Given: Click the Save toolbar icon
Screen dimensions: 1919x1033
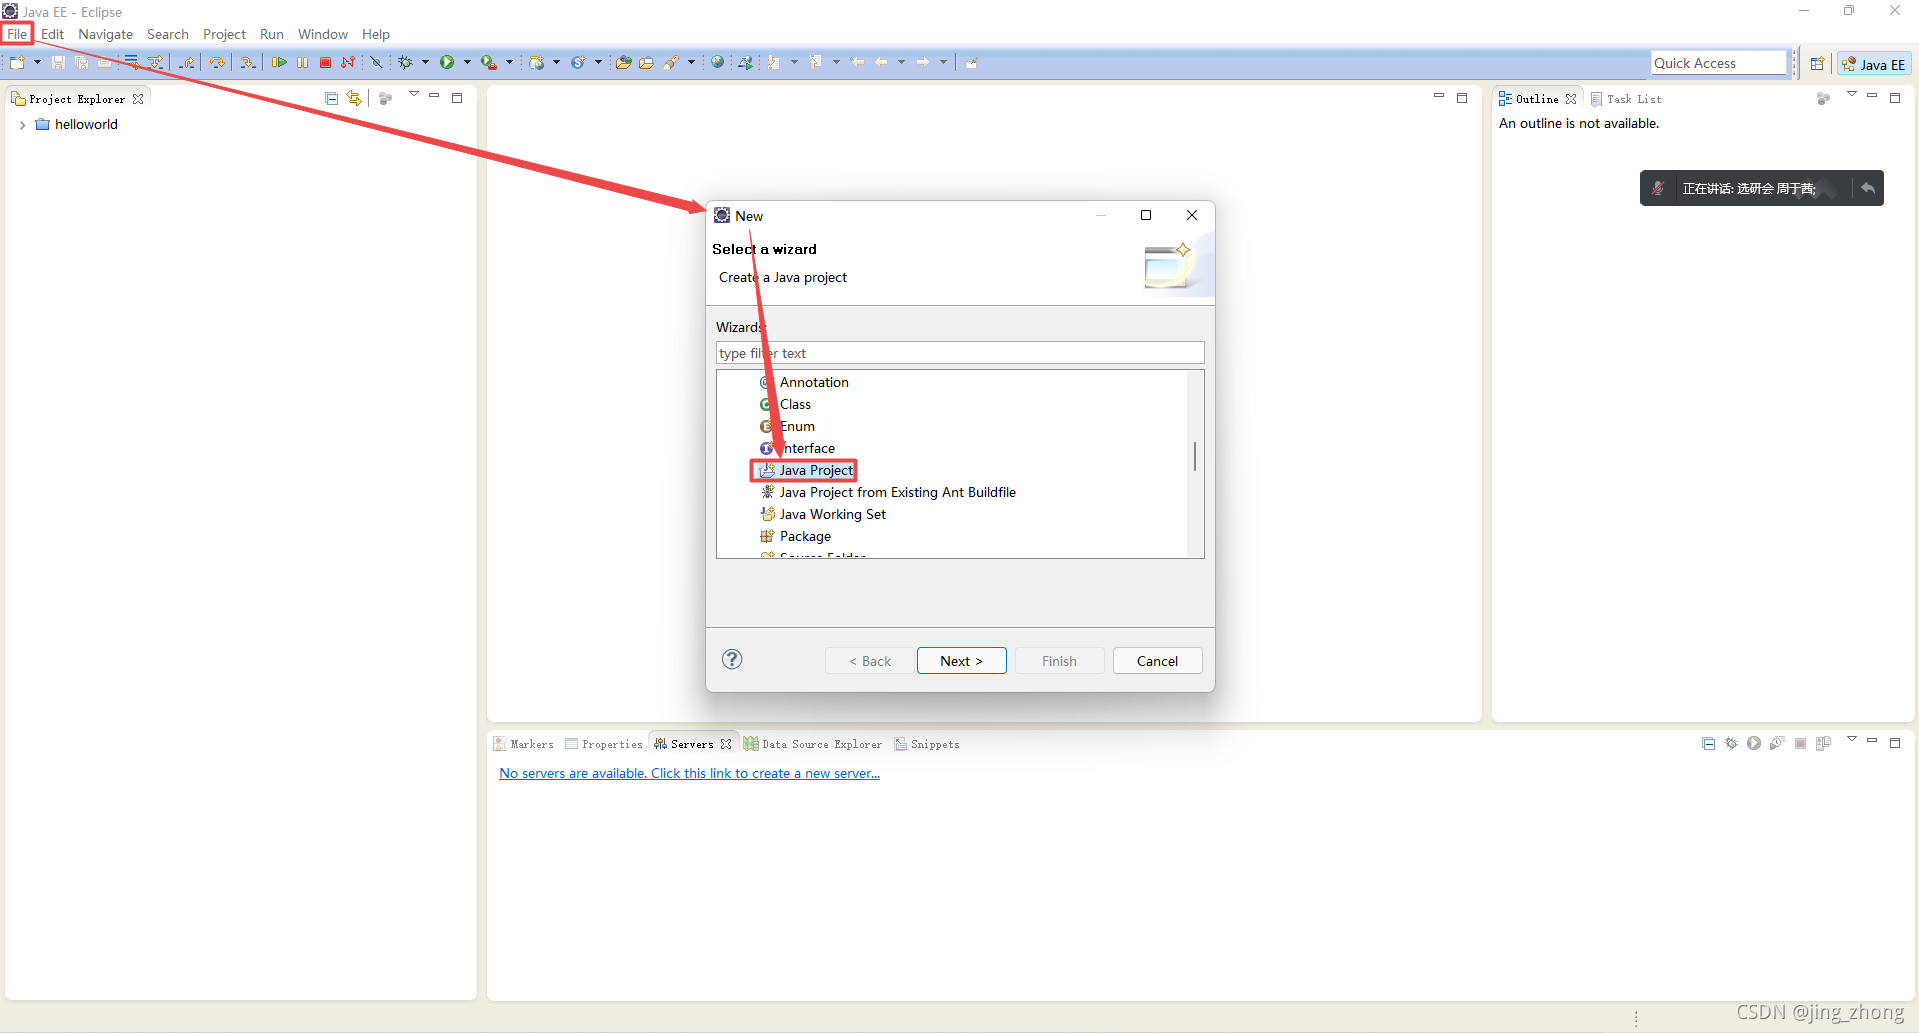Looking at the screenshot, I should 58,63.
